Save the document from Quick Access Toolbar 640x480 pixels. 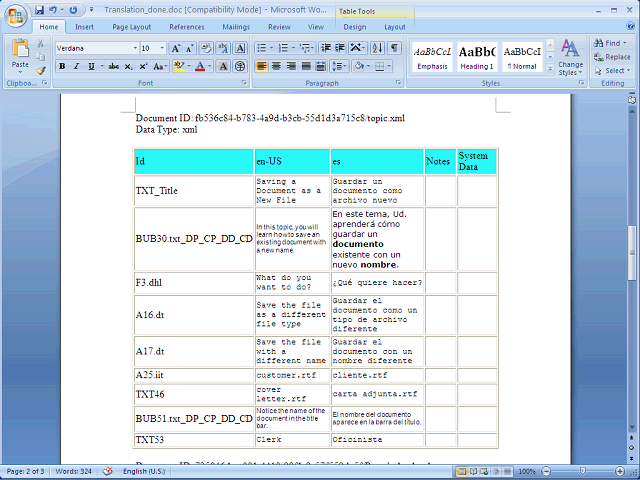click(x=39, y=10)
